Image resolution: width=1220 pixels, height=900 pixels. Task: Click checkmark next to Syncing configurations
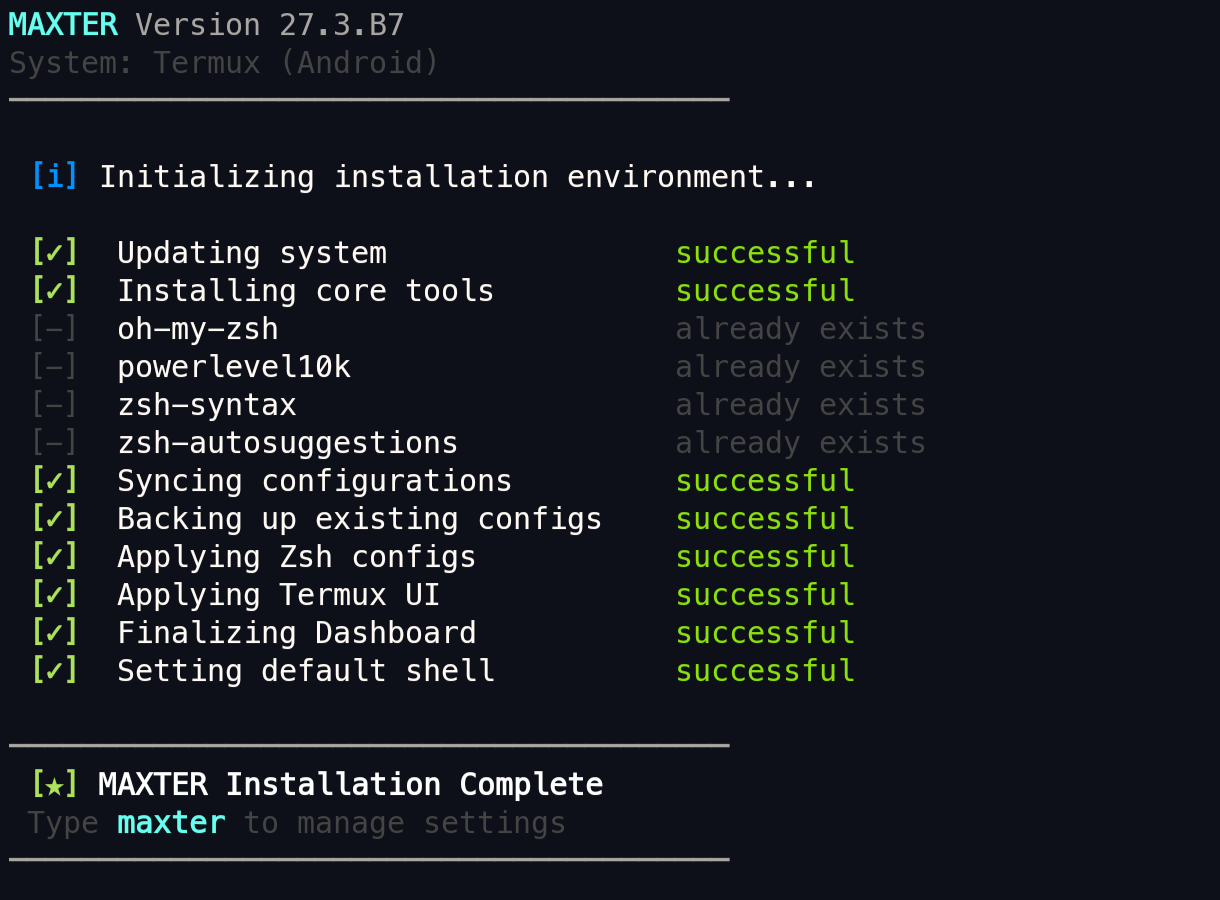[54, 481]
